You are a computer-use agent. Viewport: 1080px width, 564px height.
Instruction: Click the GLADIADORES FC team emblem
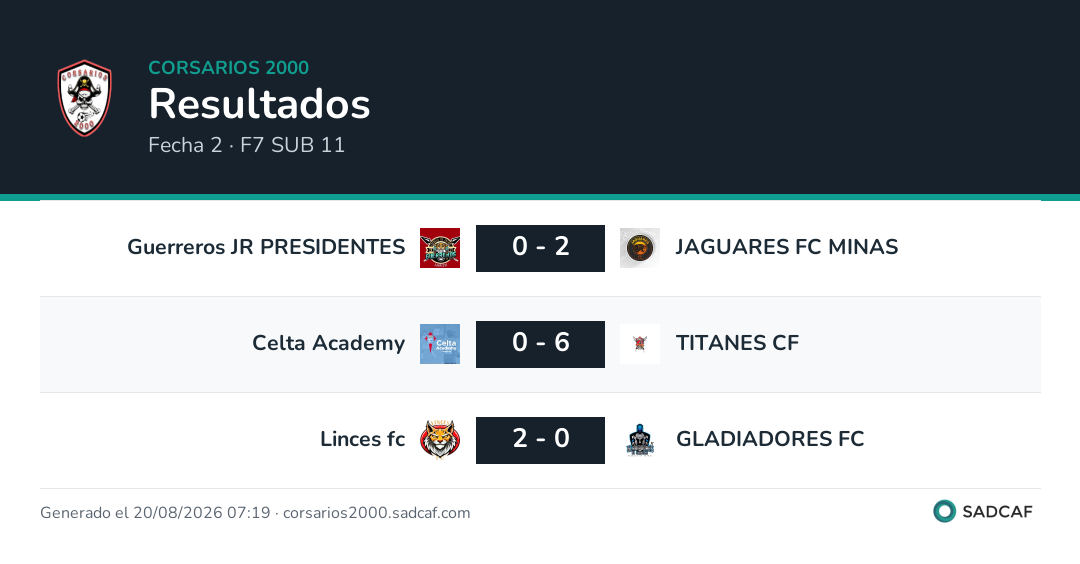640,439
